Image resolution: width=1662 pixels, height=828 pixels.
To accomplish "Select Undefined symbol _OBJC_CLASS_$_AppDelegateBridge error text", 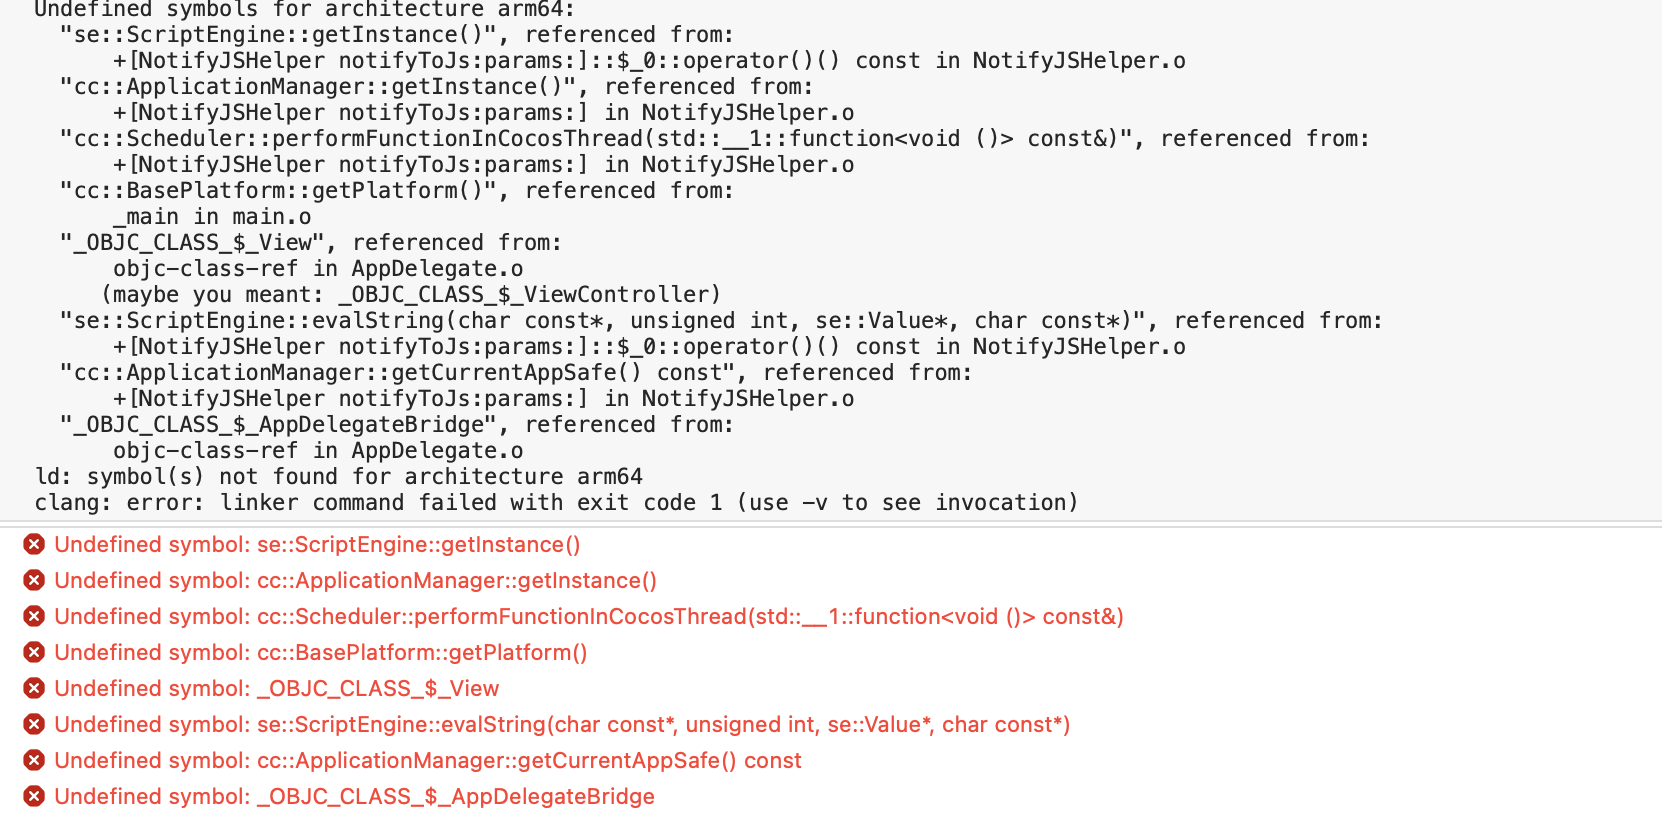I will pos(354,796).
